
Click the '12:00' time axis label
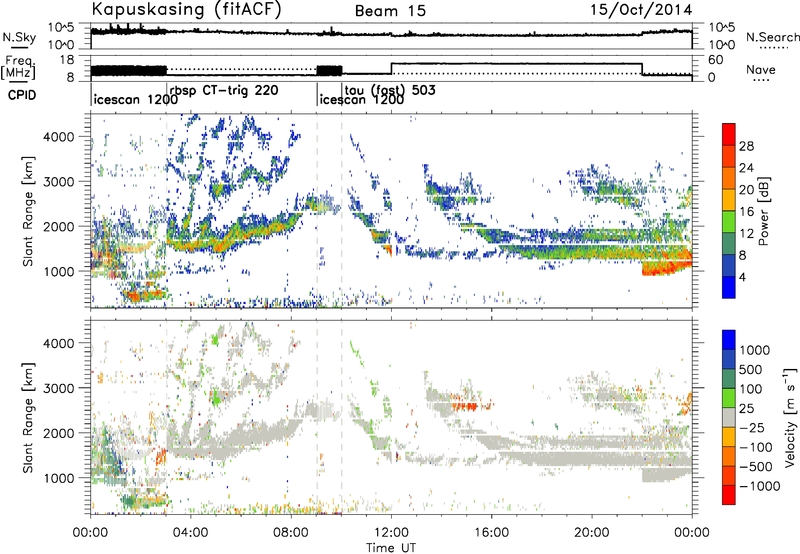(391, 533)
